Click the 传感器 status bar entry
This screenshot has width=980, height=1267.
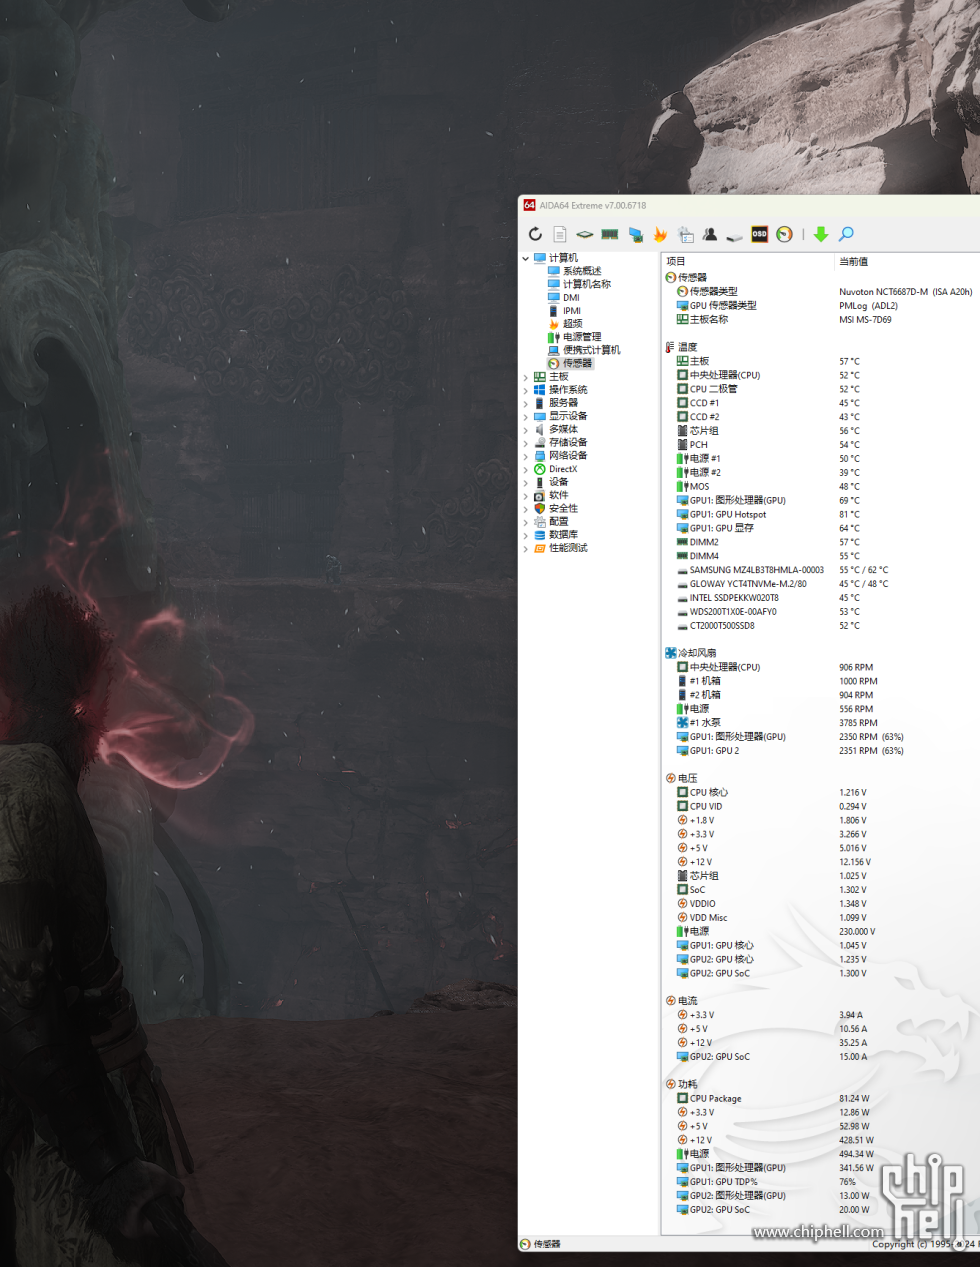540,1244
